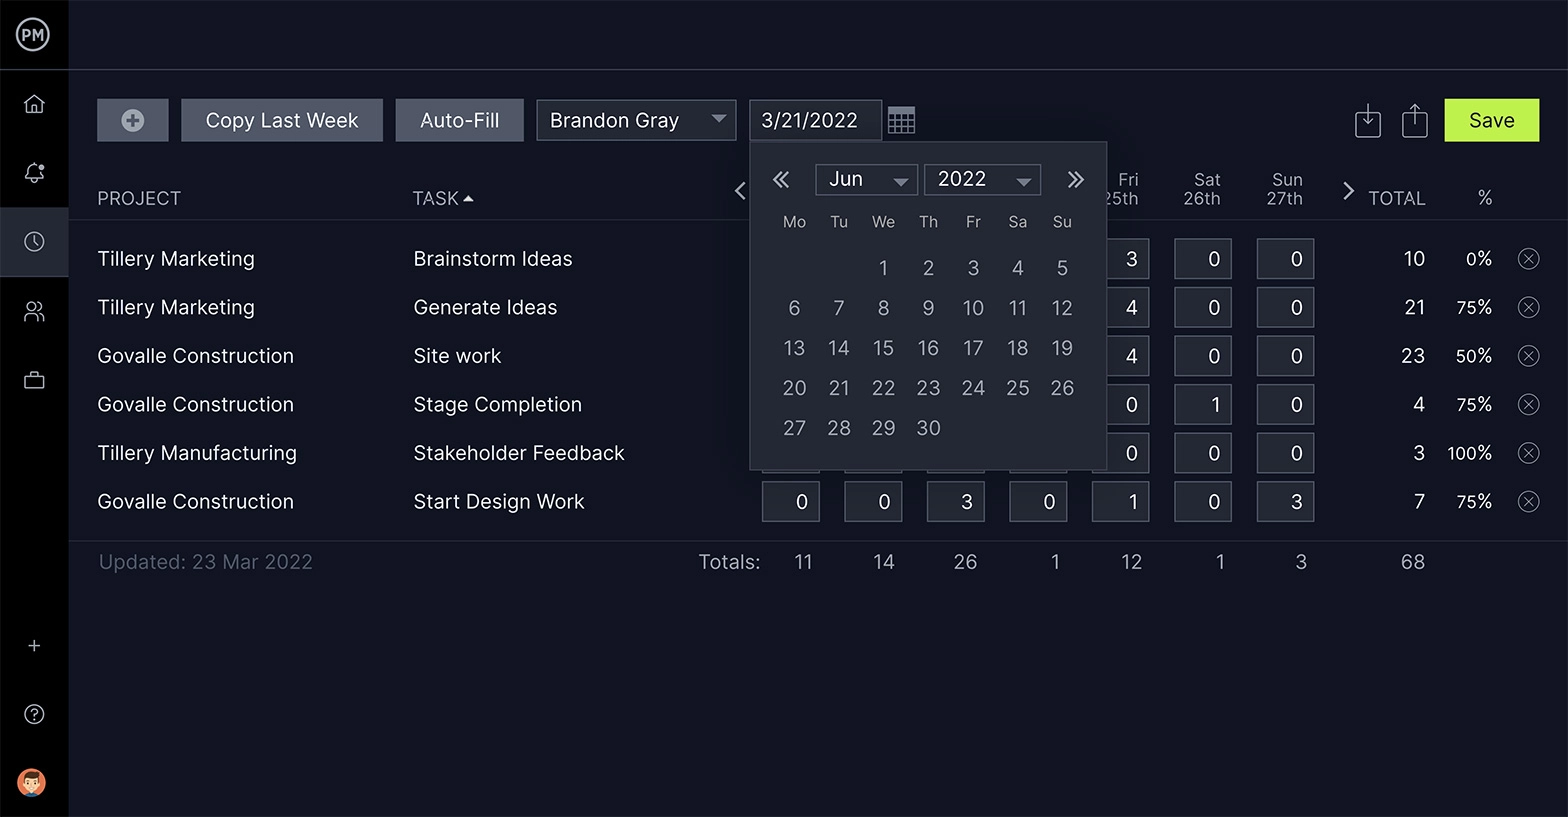Viewport: 1568px width, 817px height.
Task: Click the help question mark icon
Action: 34,714
